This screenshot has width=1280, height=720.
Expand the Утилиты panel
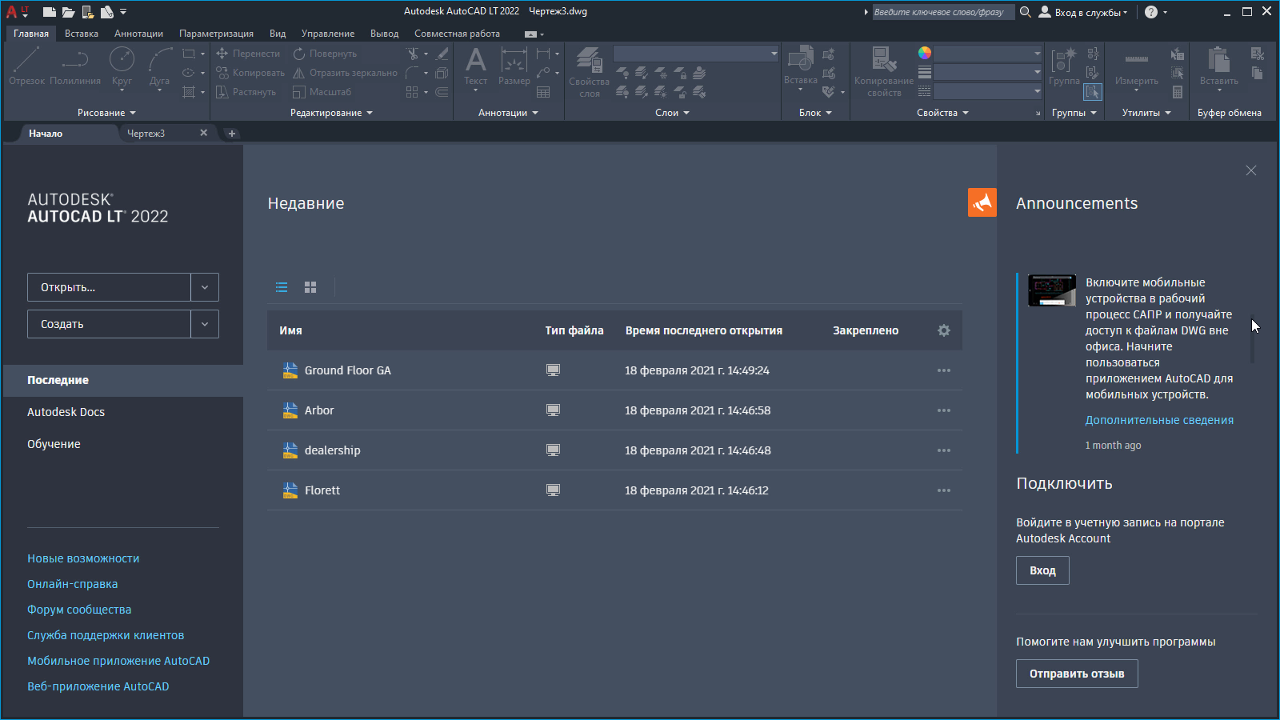pyautogui.click(x=1146, y=113)
